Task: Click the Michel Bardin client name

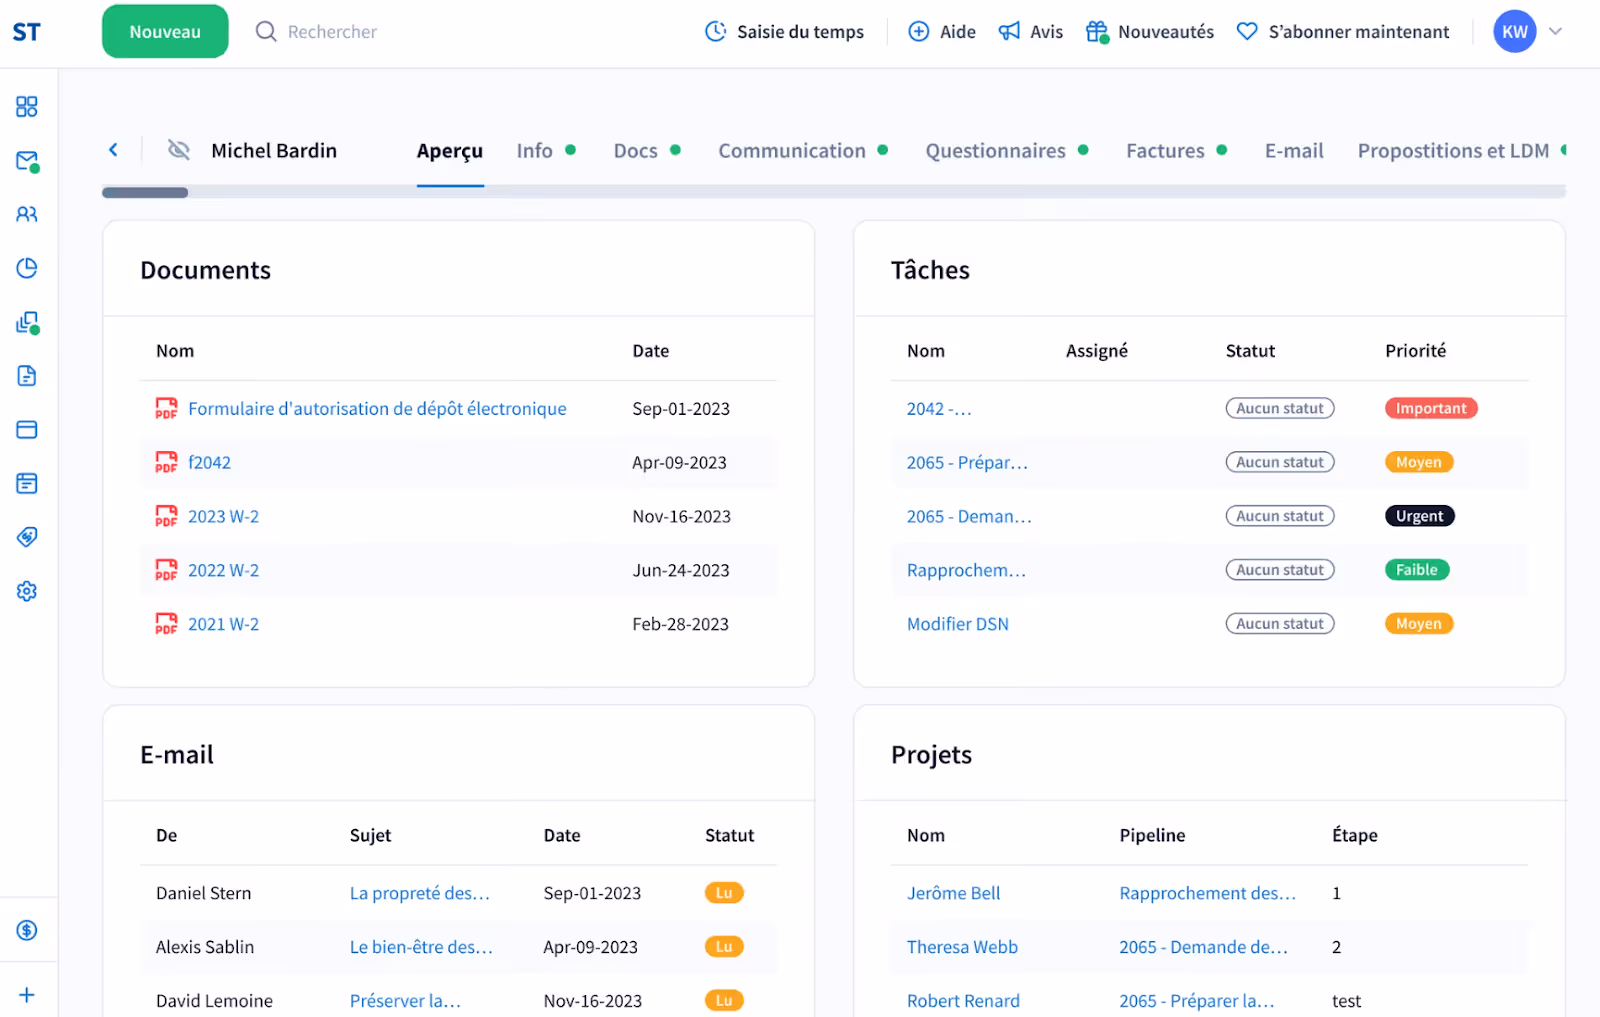Action: pos(274,151)
